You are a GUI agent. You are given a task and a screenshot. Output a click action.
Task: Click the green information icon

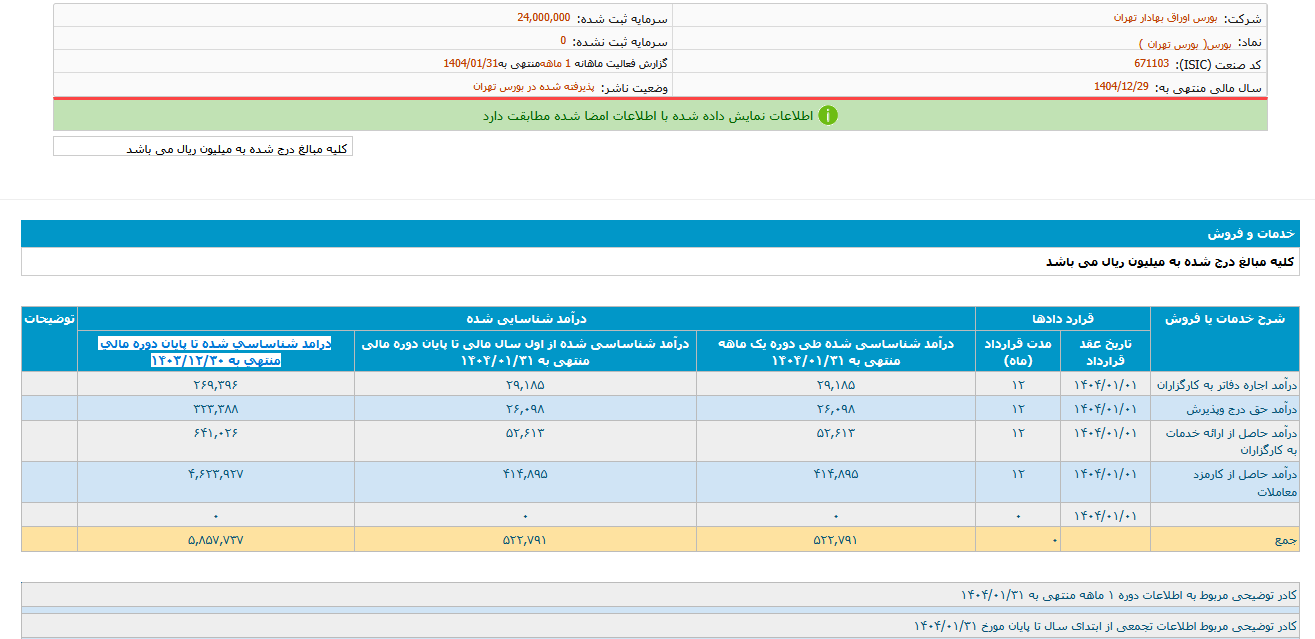point(829,115)
